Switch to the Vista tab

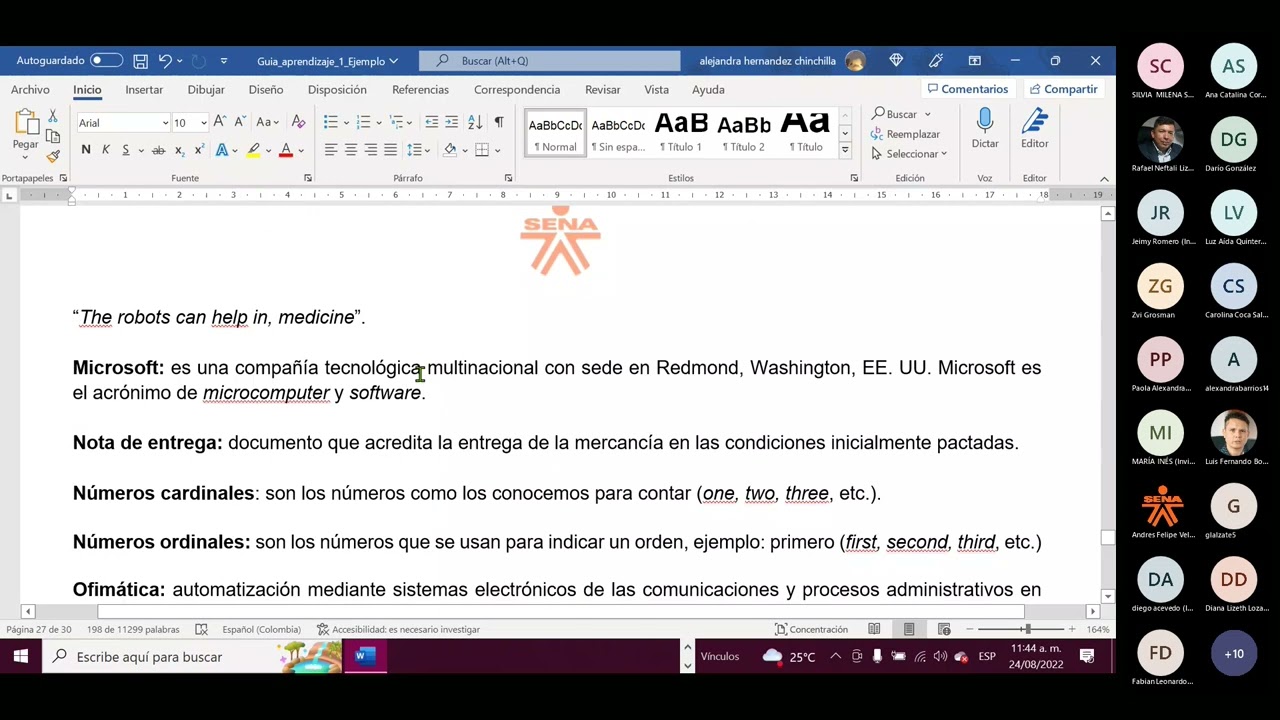click(656, 89)
